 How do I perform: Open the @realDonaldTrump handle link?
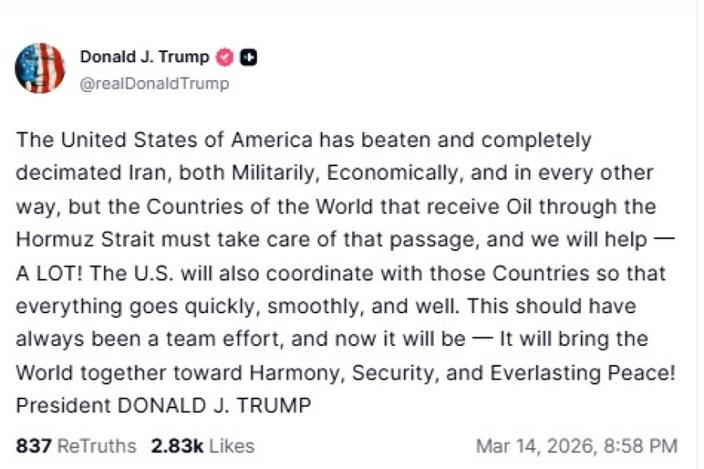coord(154,83)
